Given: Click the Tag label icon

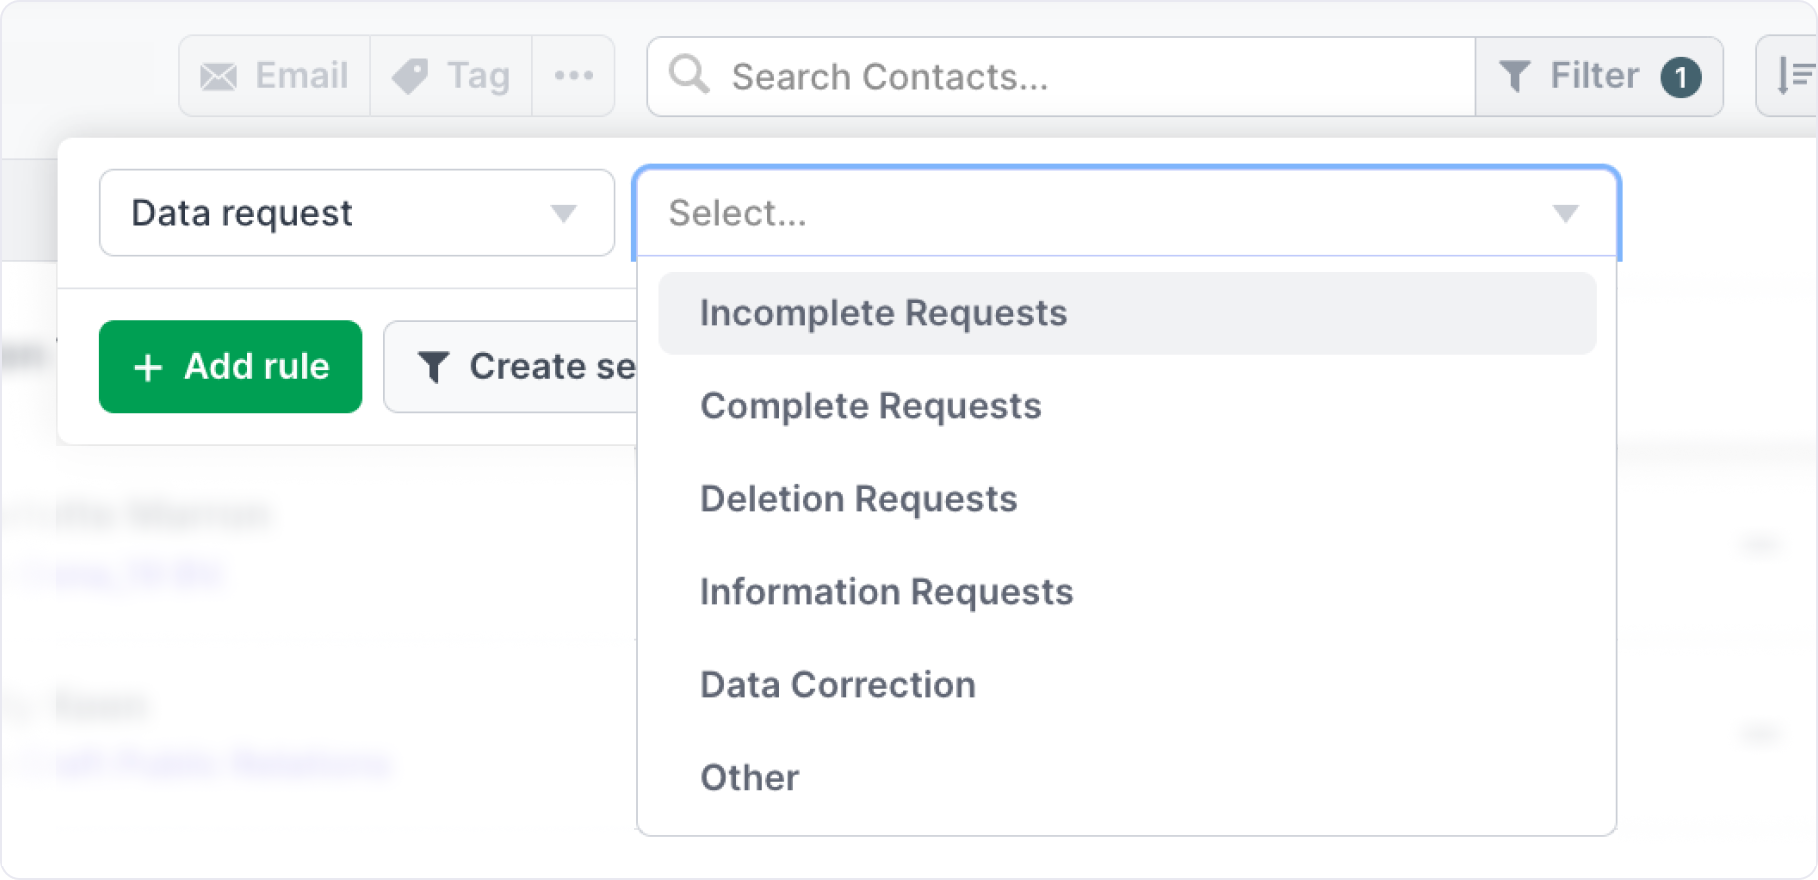Looking at the screenshot, I should tap(410, 77).
